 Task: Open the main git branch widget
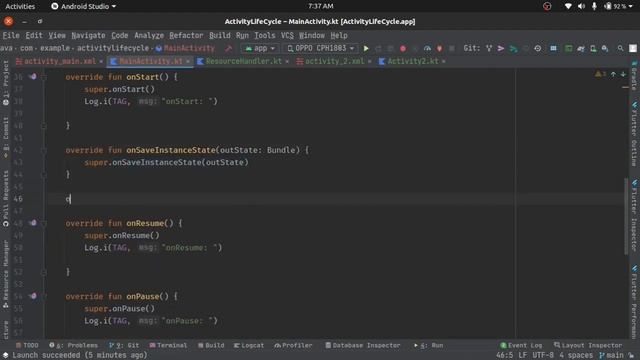(611, 355)
